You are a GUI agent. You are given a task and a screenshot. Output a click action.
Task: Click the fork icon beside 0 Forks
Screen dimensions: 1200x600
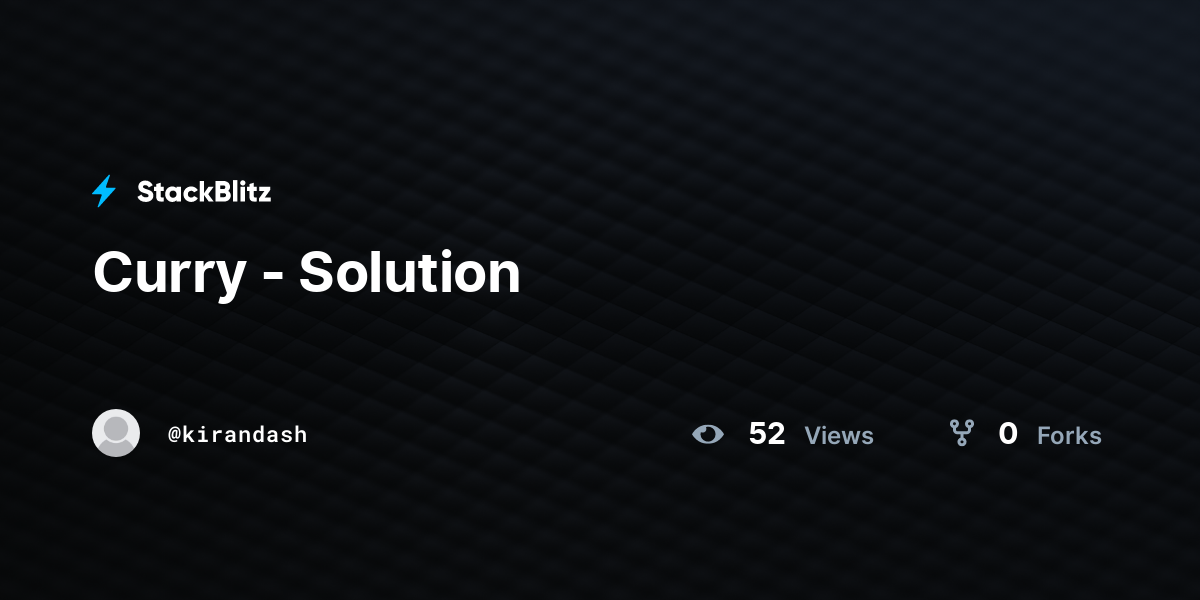[962, 433]
